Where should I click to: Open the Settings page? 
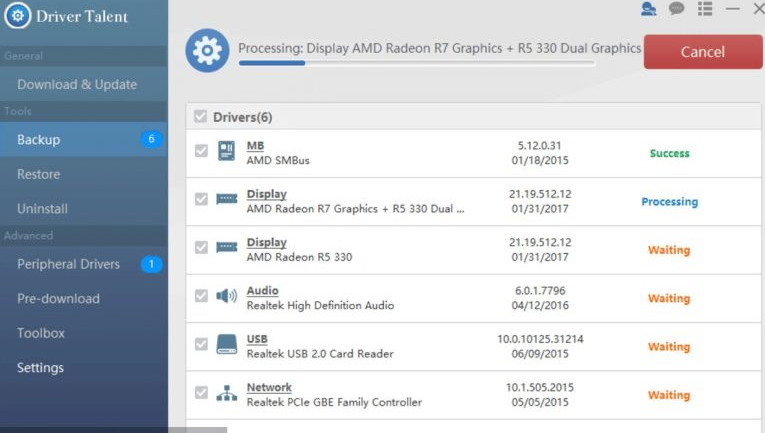[40, 368]
